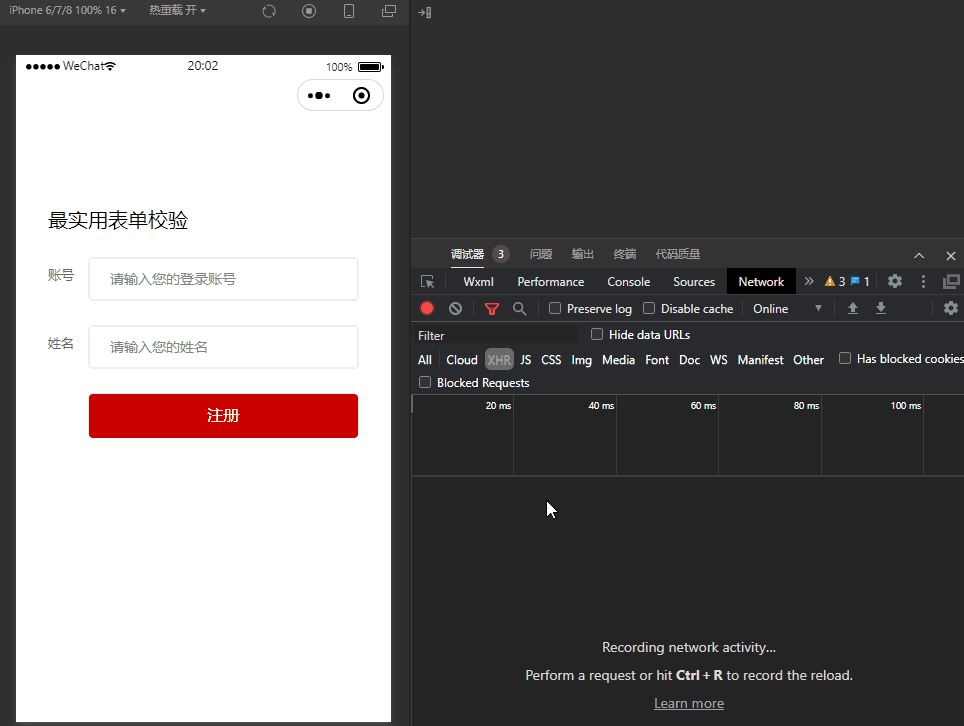Viewport: 964px width, 726px height.
Task: Activate the inspect element selector icon
Action: click(x=428, y=282)
